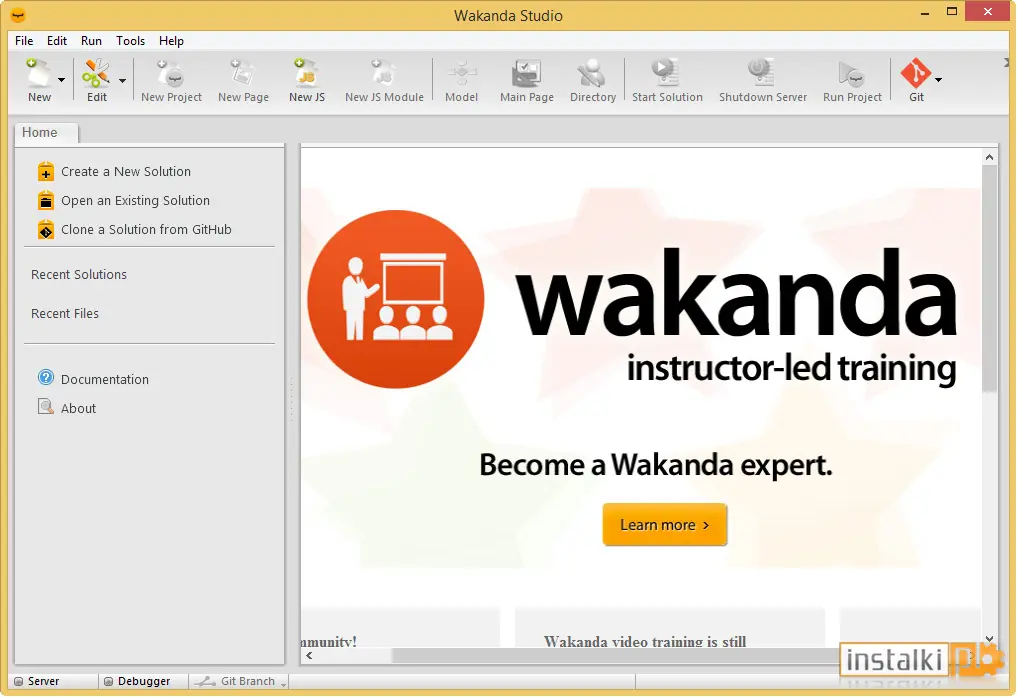Viewport: 1017px width, 697px height.
Task: Click the Wakanda video training card text
Action: [x=645, y=641]
